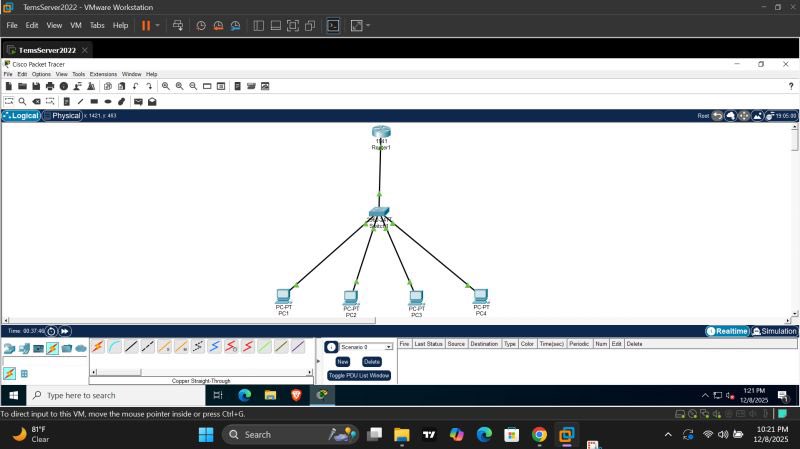Select the PC3 device icon
The height and width of the screenshot is (449, 800).
coord(416,297)
